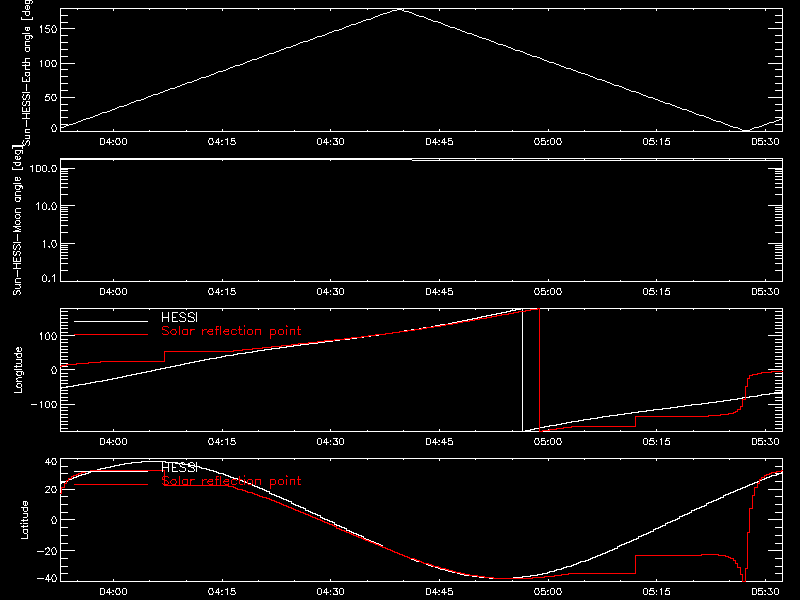
Task: Click the 10.0 tick on Moon angle axis
Action: pos(46,206)
